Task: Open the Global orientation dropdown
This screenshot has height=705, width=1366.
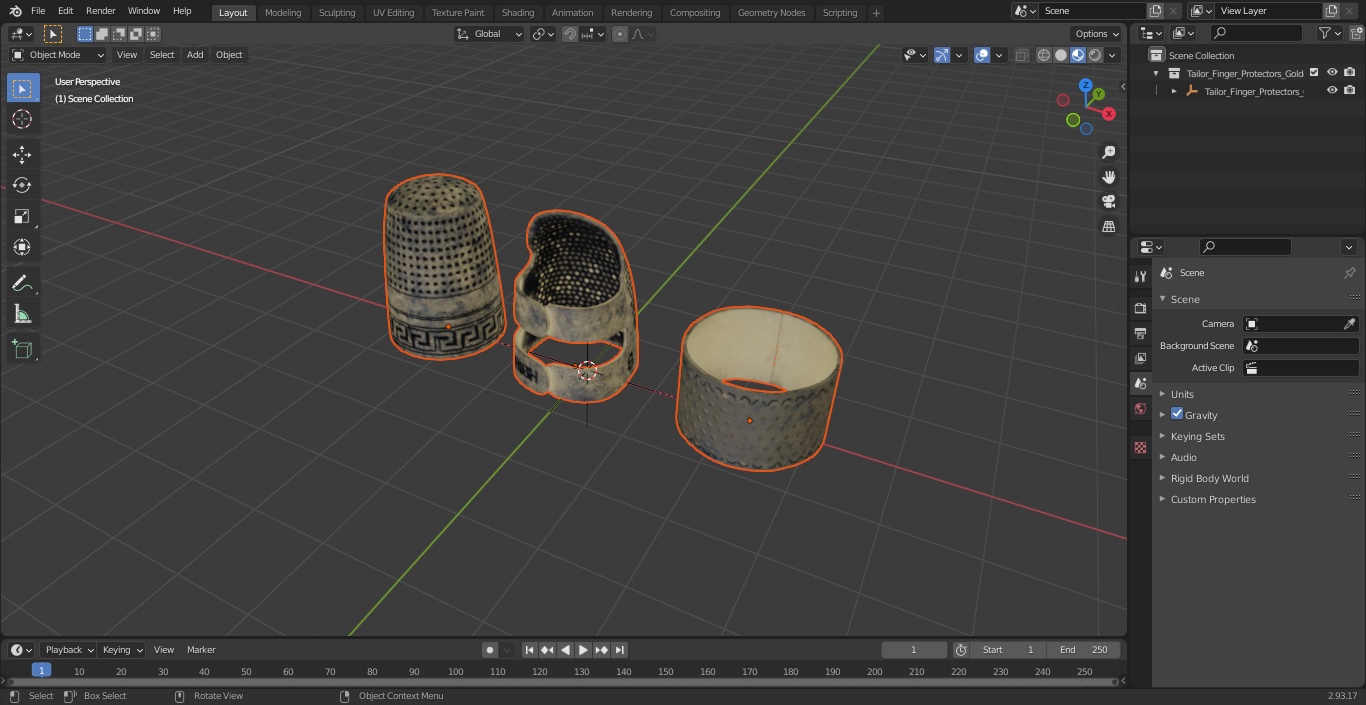Action: tap(489, 34)
